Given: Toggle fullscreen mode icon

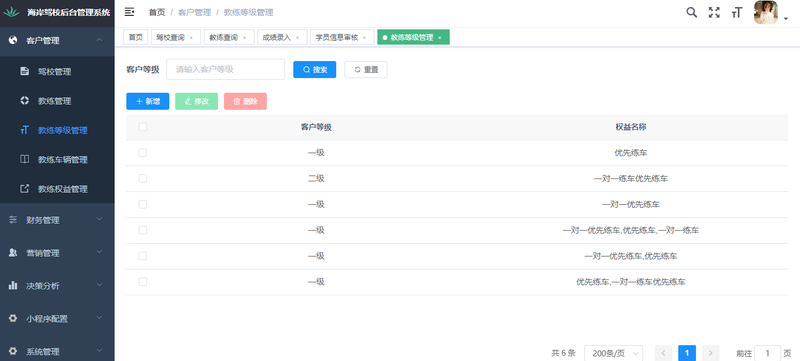Looking at the screenshot, I should (714, 13).
